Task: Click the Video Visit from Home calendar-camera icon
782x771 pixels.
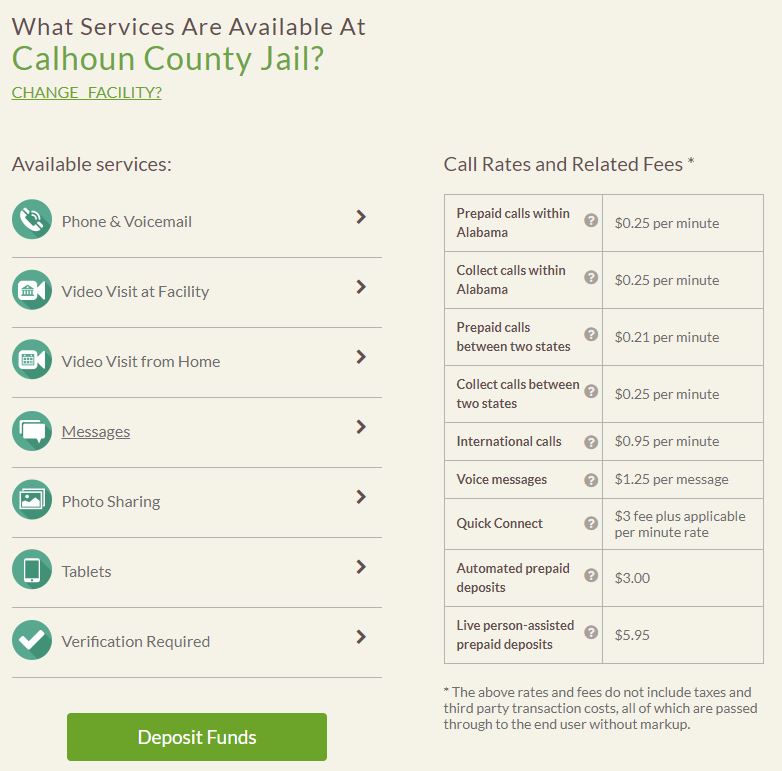Action: tap(32, 360)
